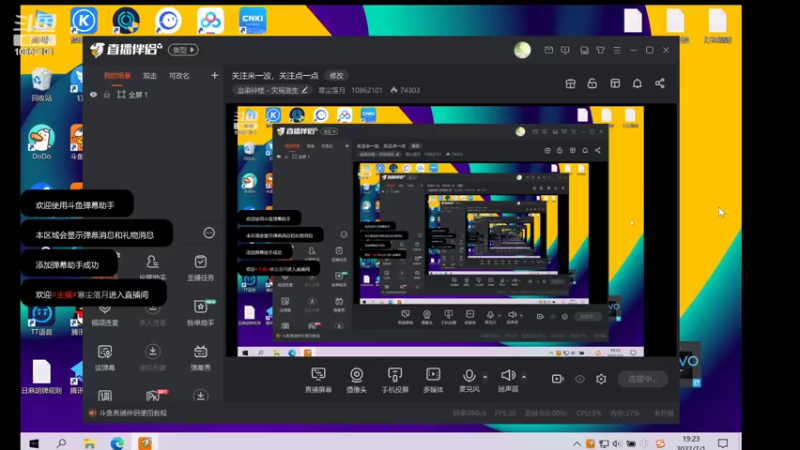This screenshot has height=450, width=800.
Task: Open the 词 teleprompter tool icon
Action: pos(105,395)
